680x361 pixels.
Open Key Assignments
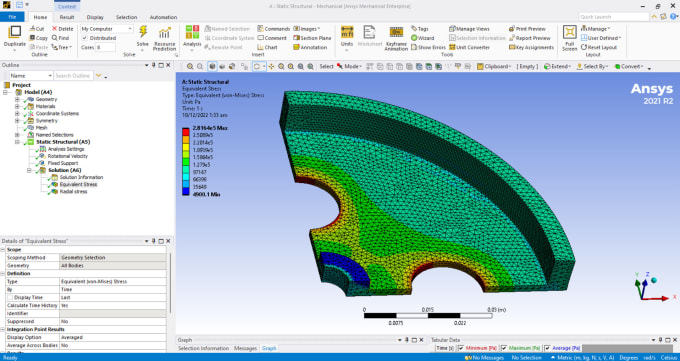pos(531,47)
